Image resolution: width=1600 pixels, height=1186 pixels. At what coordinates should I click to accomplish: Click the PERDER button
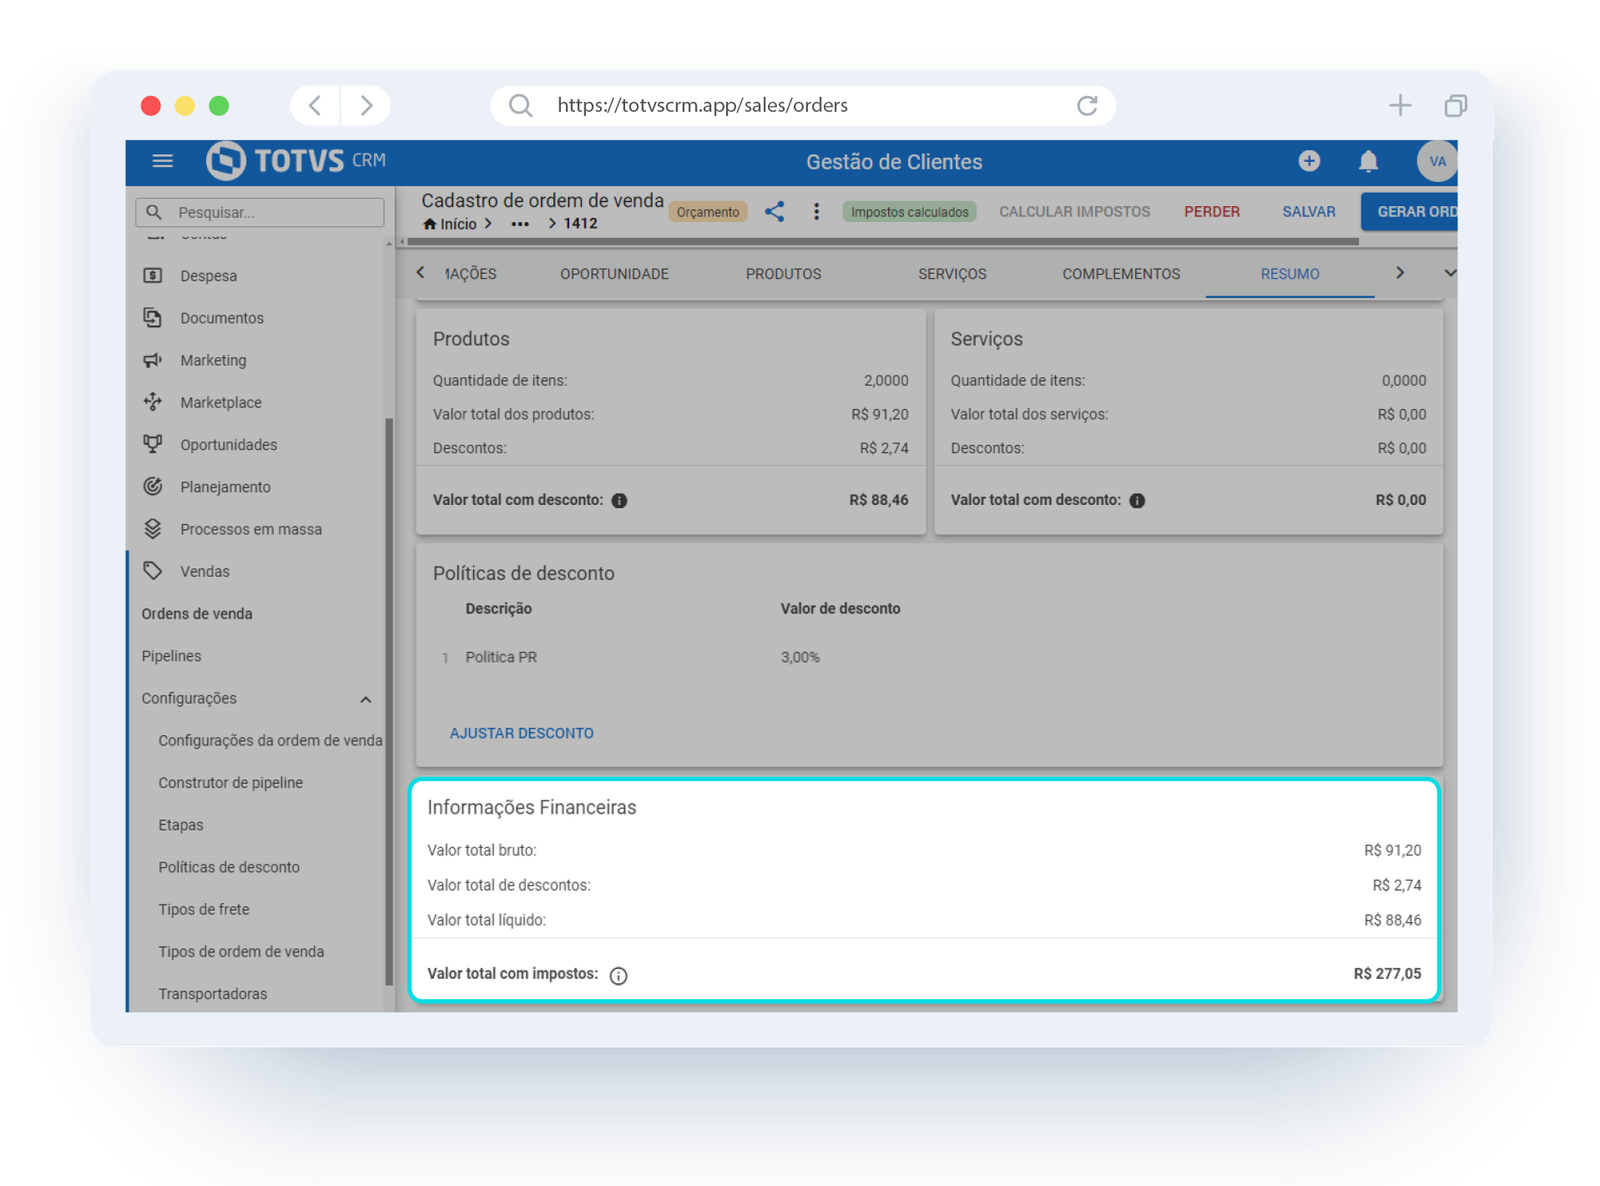tap(1212, 212)
